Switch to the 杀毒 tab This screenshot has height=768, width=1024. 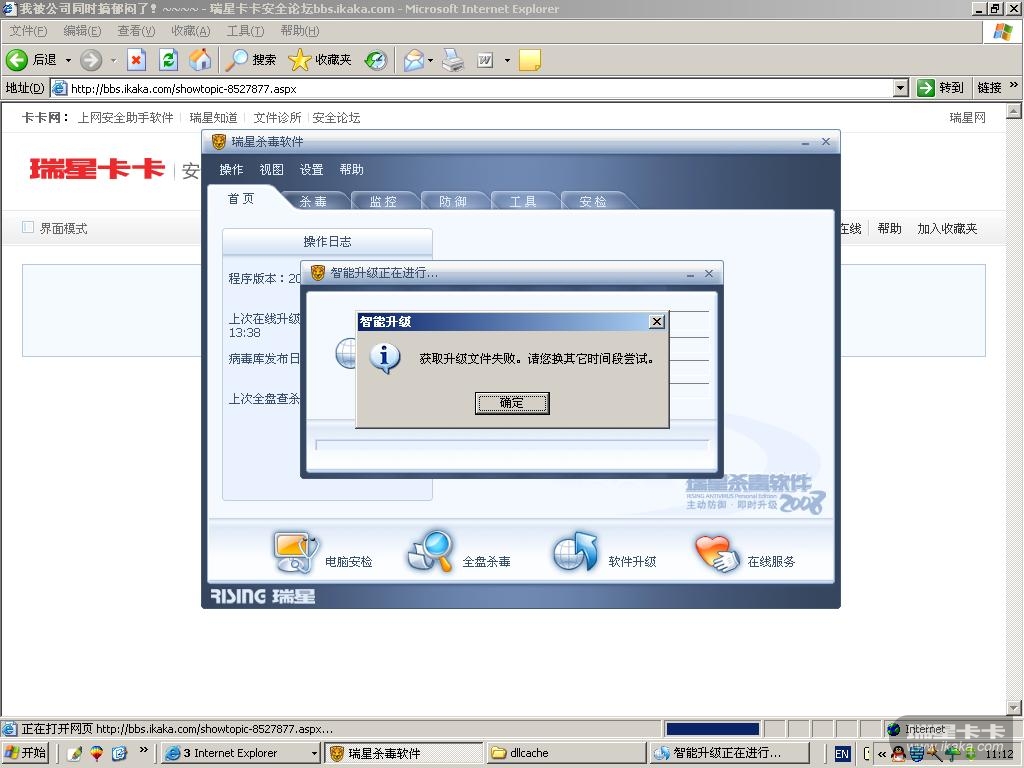tap(313, 202)
